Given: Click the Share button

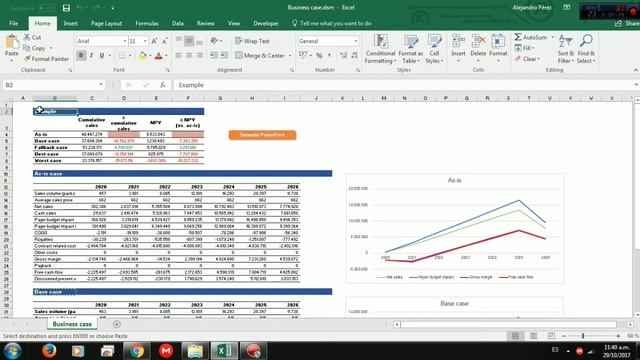Looking at the screenshot, I should tap(628, 23).
